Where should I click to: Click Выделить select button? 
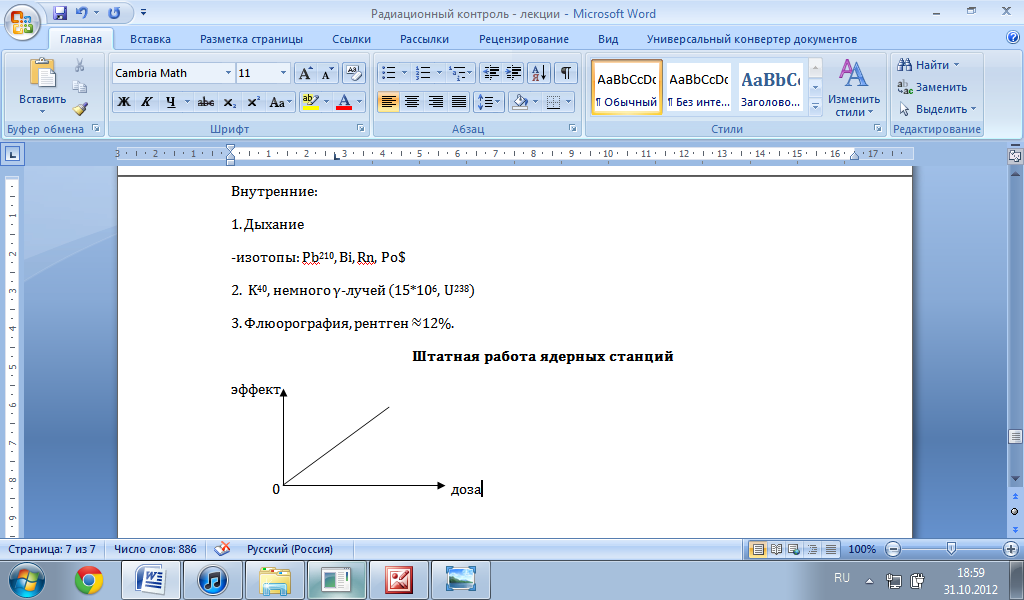[x=937, y=109]
